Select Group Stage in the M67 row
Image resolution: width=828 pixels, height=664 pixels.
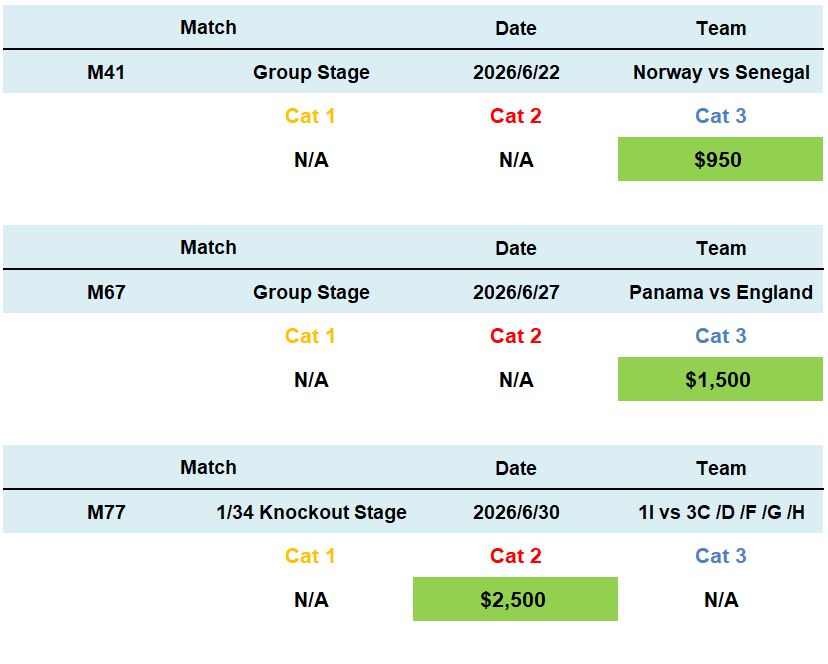tap(311, 292)
